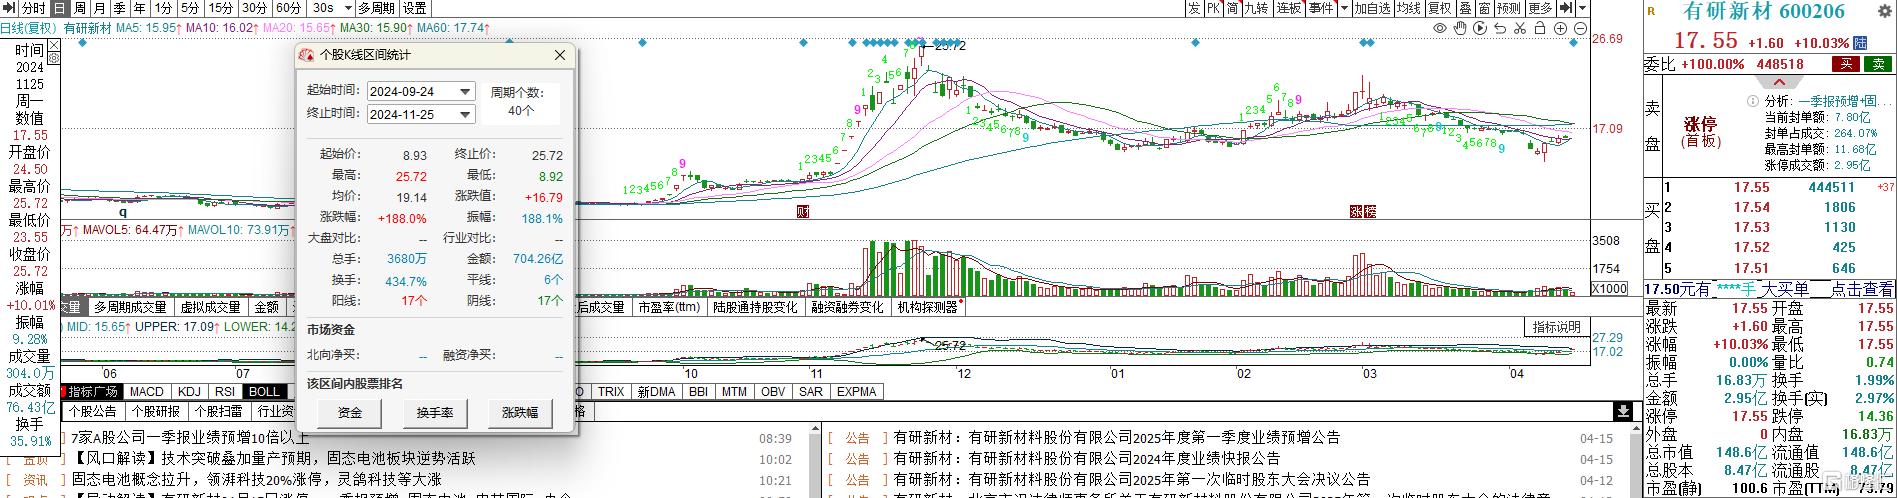Select the 分时 intraday view

(34, 8)
